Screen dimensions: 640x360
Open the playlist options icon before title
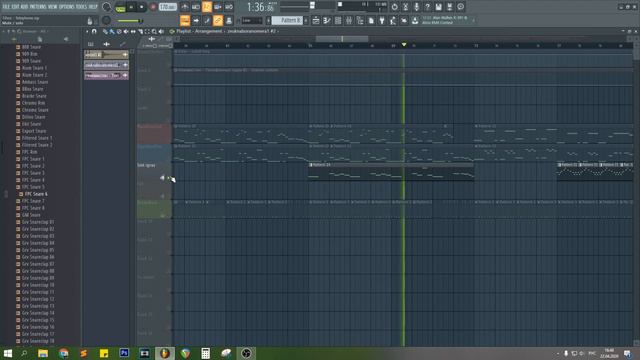(x=172, y=31)
